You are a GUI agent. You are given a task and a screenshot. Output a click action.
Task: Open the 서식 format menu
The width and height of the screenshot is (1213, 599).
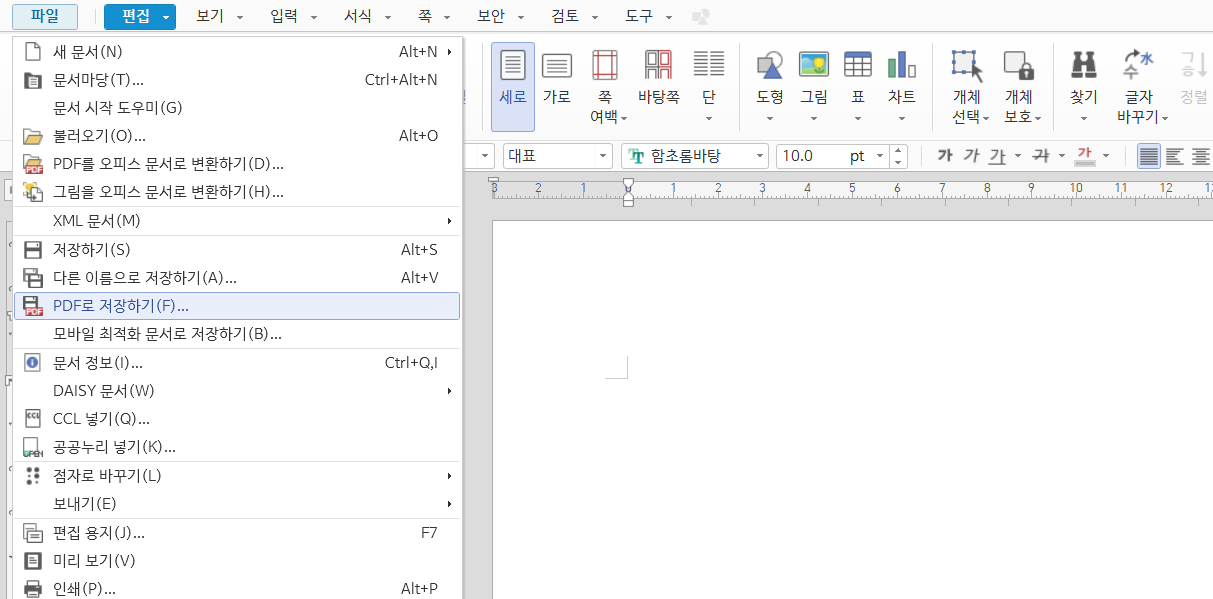[367, 16]
